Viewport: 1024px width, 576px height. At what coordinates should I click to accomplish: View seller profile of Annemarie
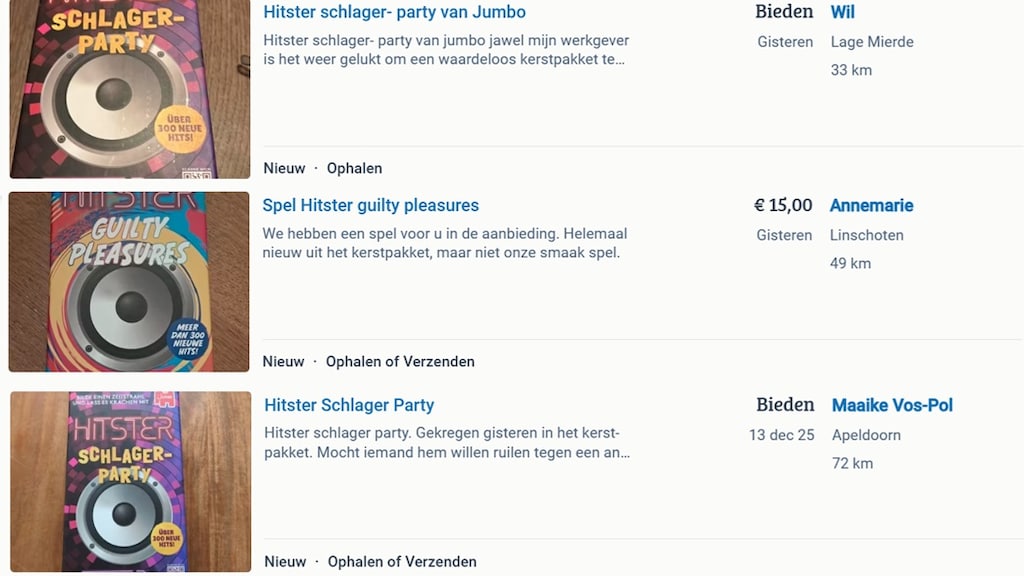click(x=871, y=205)
